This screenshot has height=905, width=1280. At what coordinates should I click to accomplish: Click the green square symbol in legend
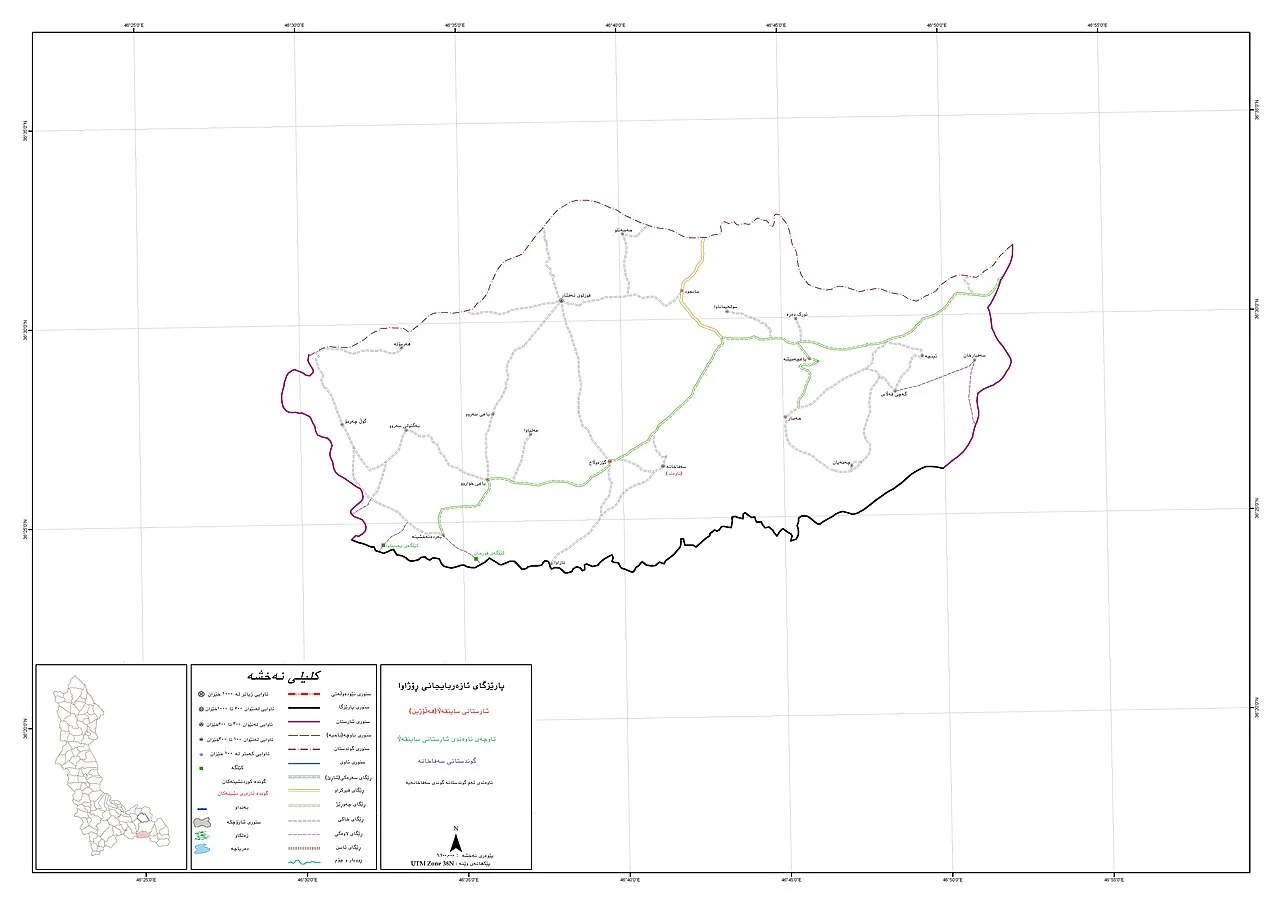point(201,768)
